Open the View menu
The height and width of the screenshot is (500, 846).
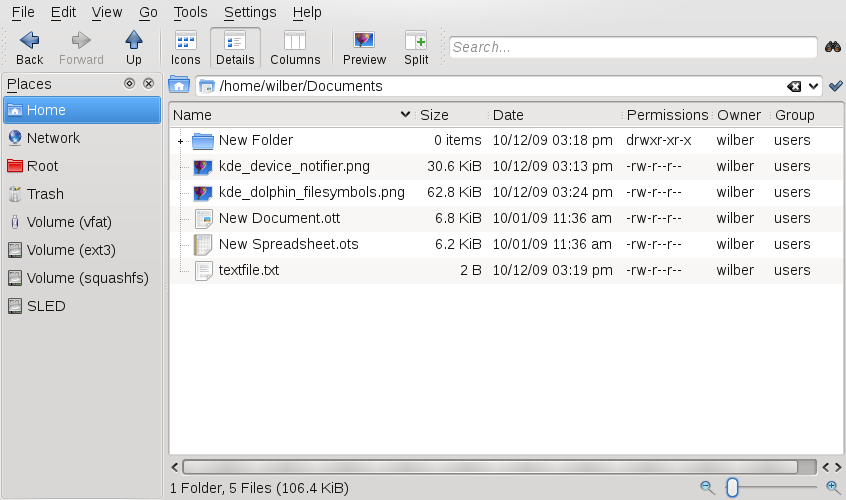(x=107, y=12)
